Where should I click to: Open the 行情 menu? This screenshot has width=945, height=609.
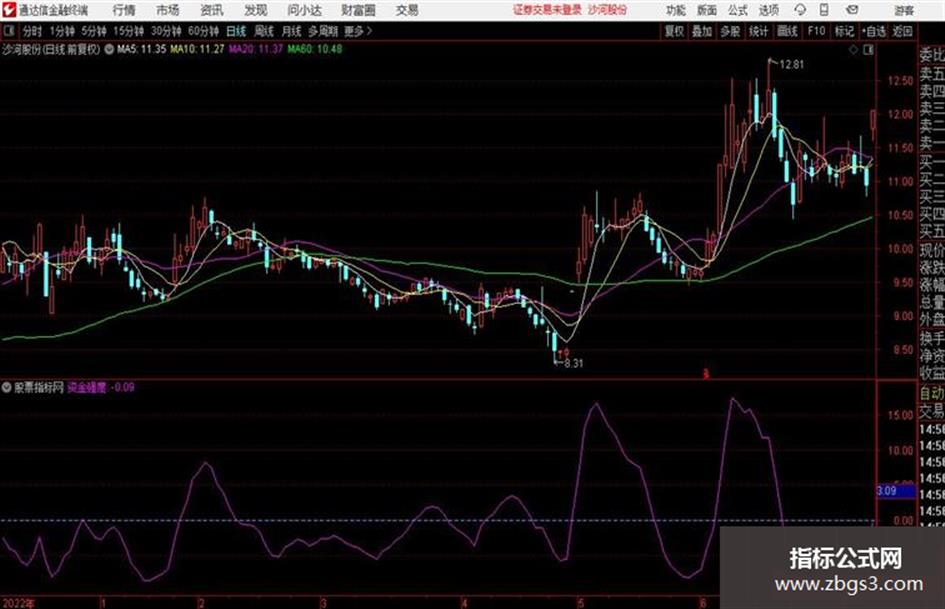coord(124,10)
